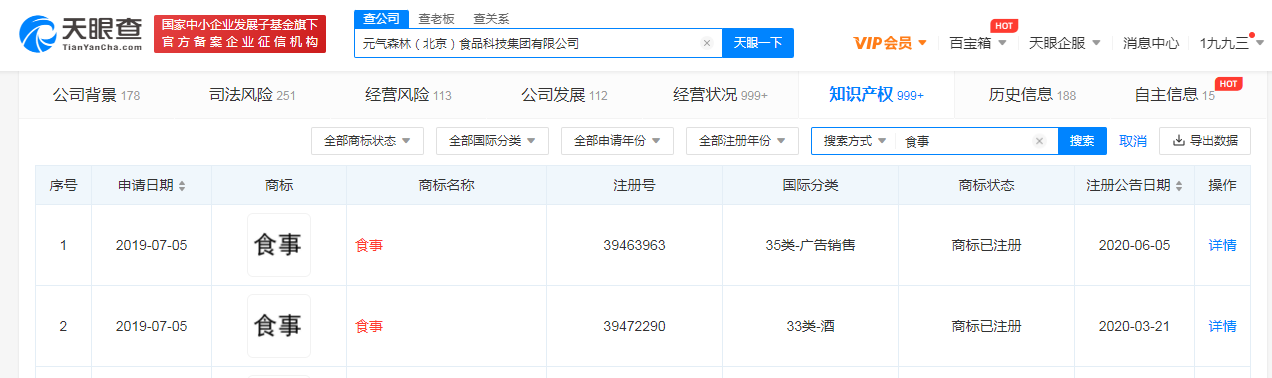Screen dimensions: 1272x378
Task: Open the 公司发展 tab
Action: 564,95
